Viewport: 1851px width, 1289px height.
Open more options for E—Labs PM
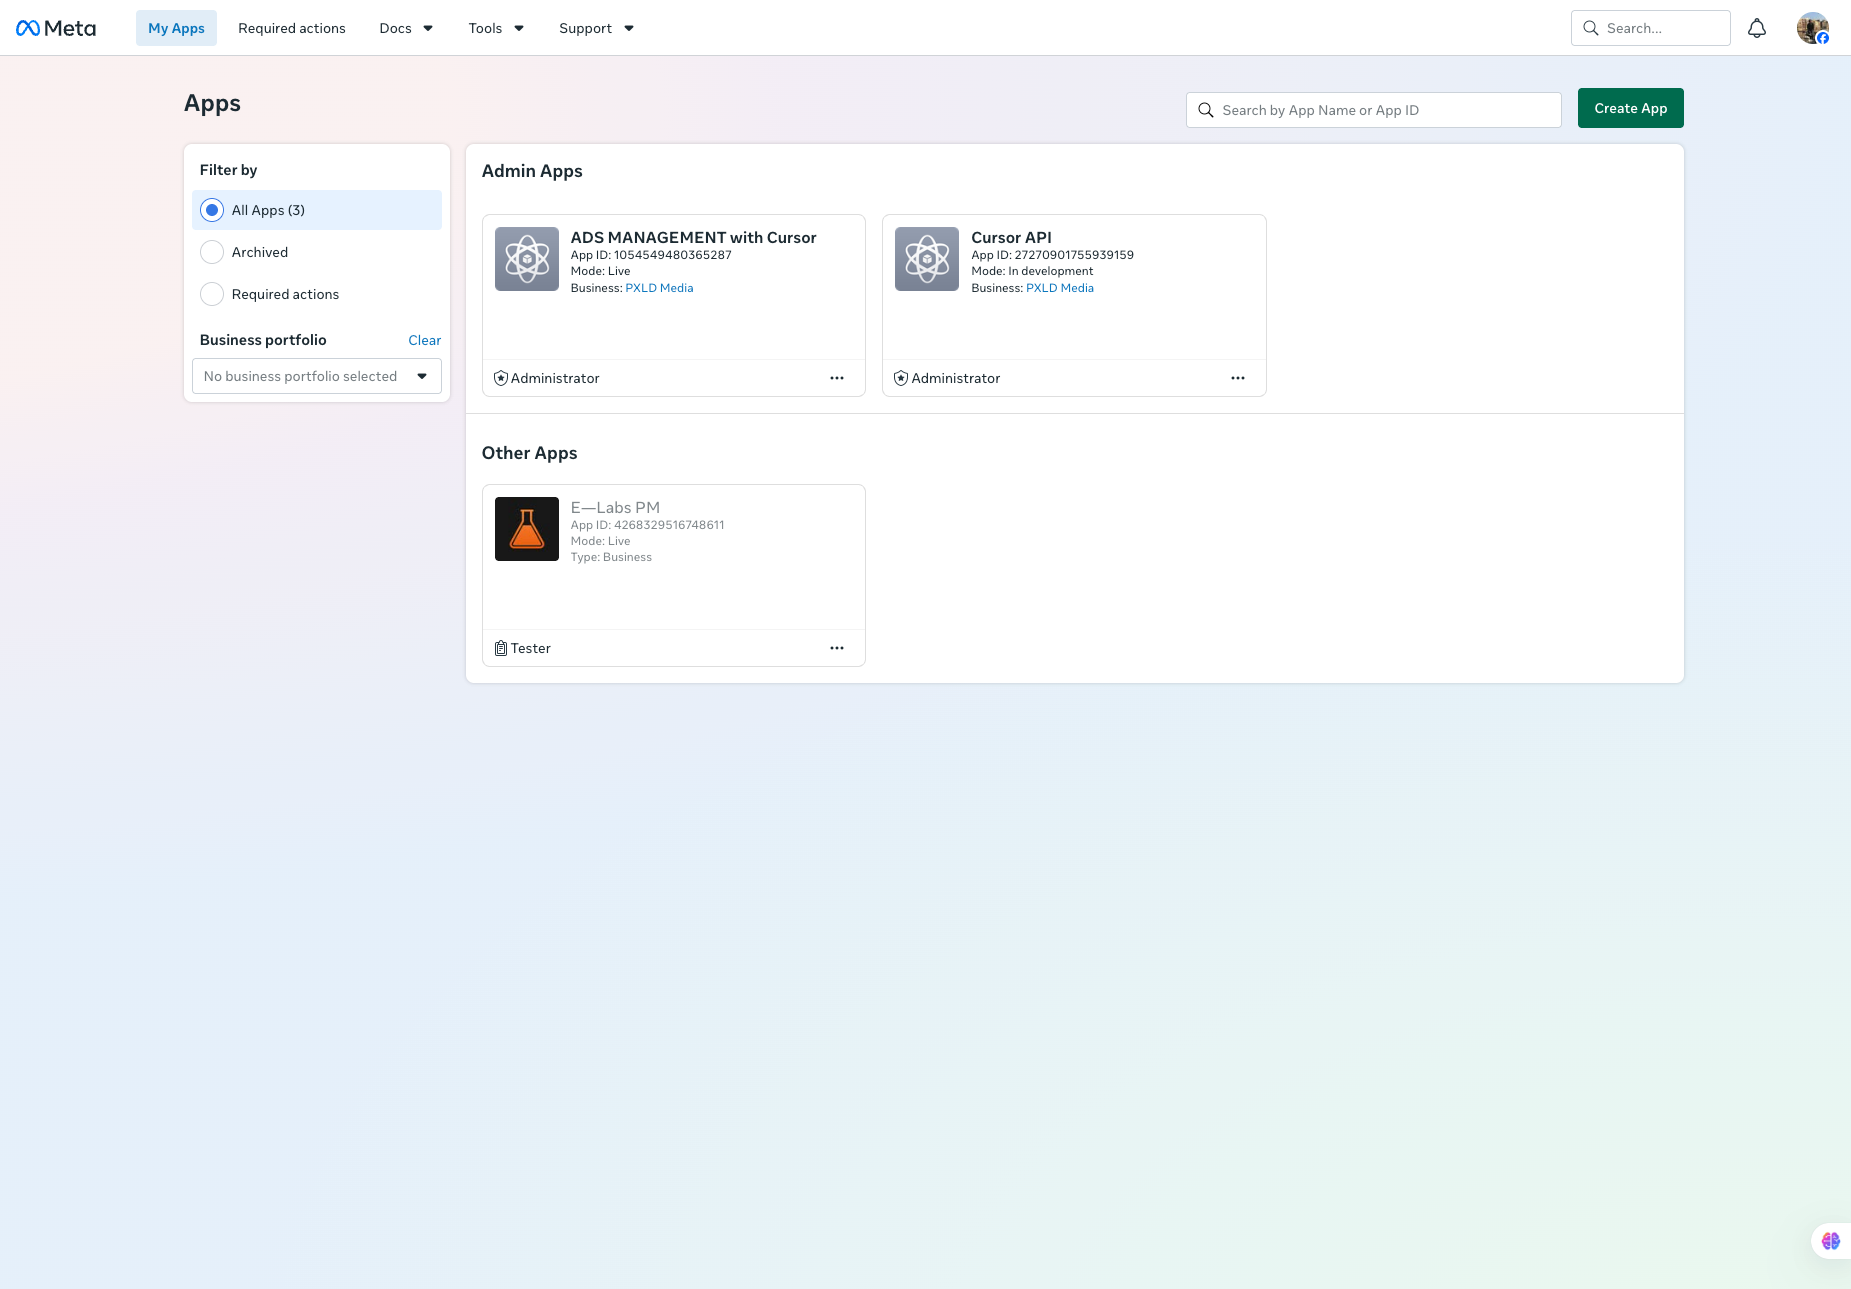coord(837,648)
